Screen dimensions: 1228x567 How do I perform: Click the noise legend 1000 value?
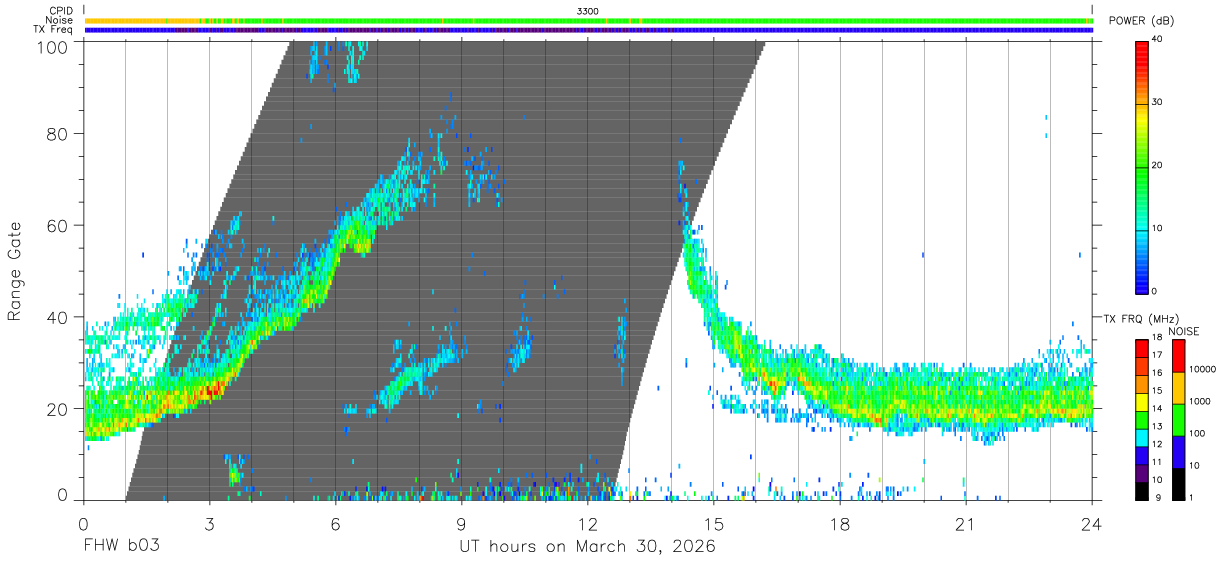click(x=1200, y=401)
